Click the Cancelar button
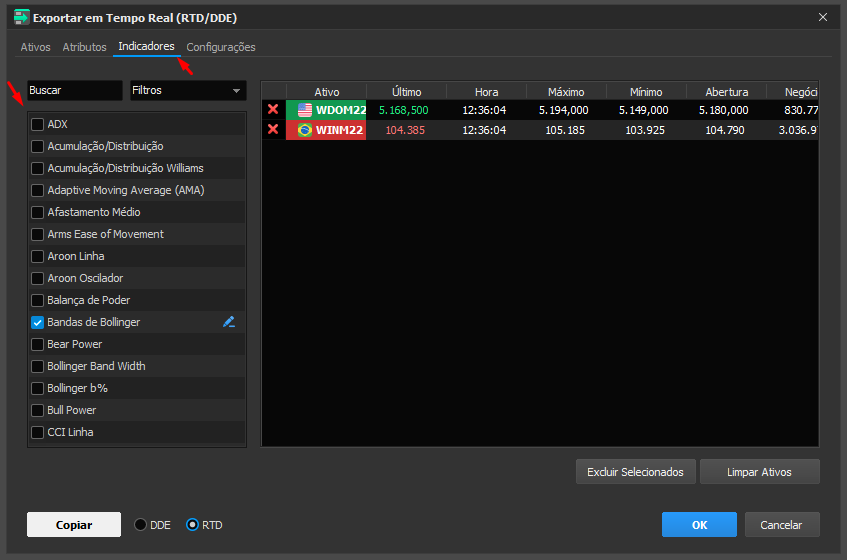The image size is (847, 560). [782, 525]
